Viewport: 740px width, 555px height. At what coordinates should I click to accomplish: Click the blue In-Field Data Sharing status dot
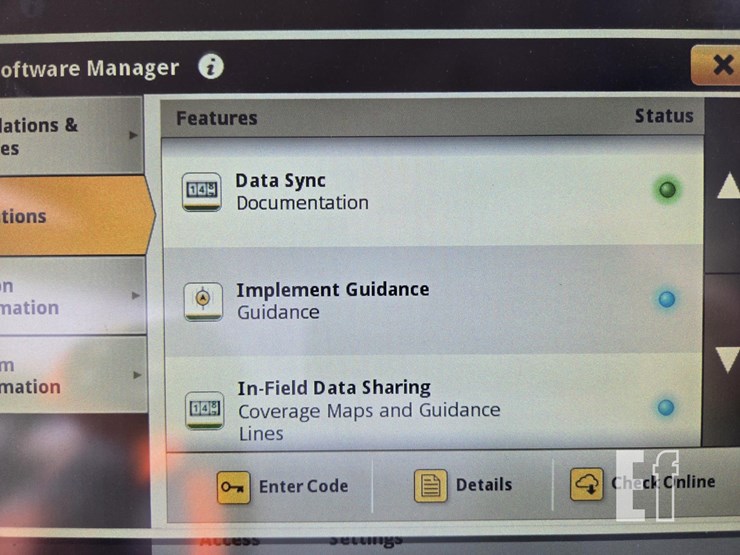click(665, 407)
